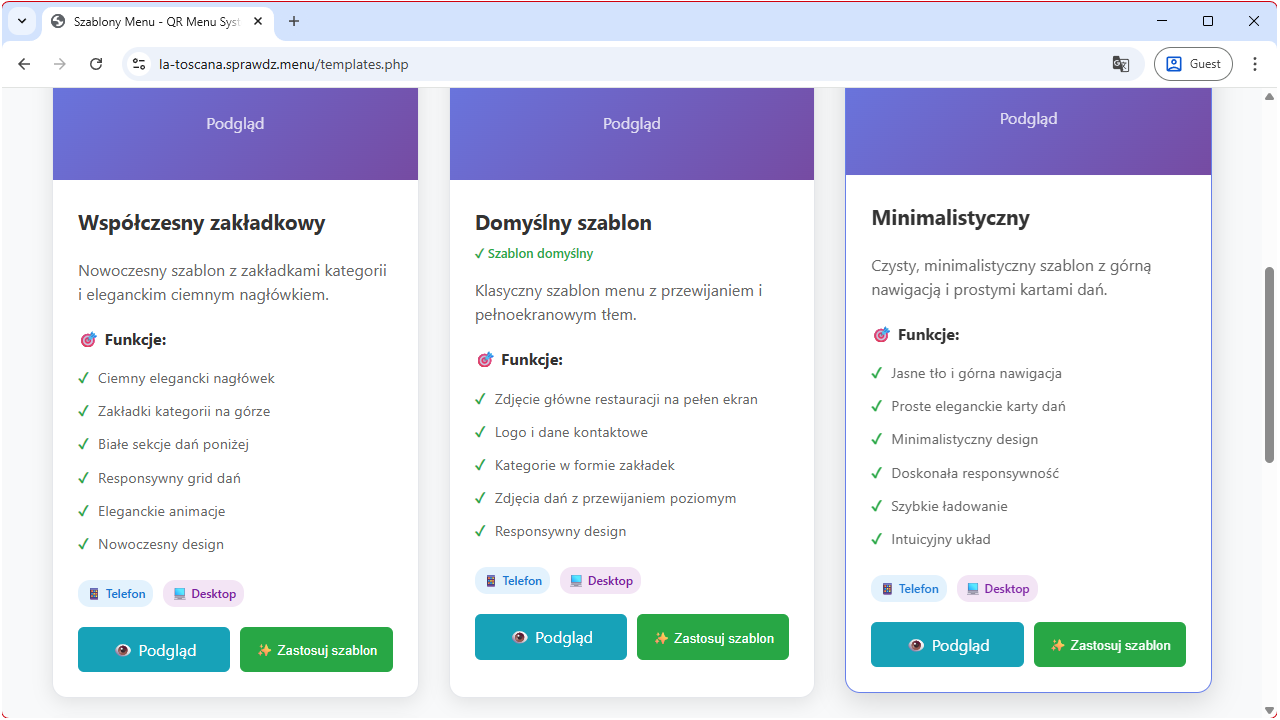Open a new browser tab

pos(294,21)
